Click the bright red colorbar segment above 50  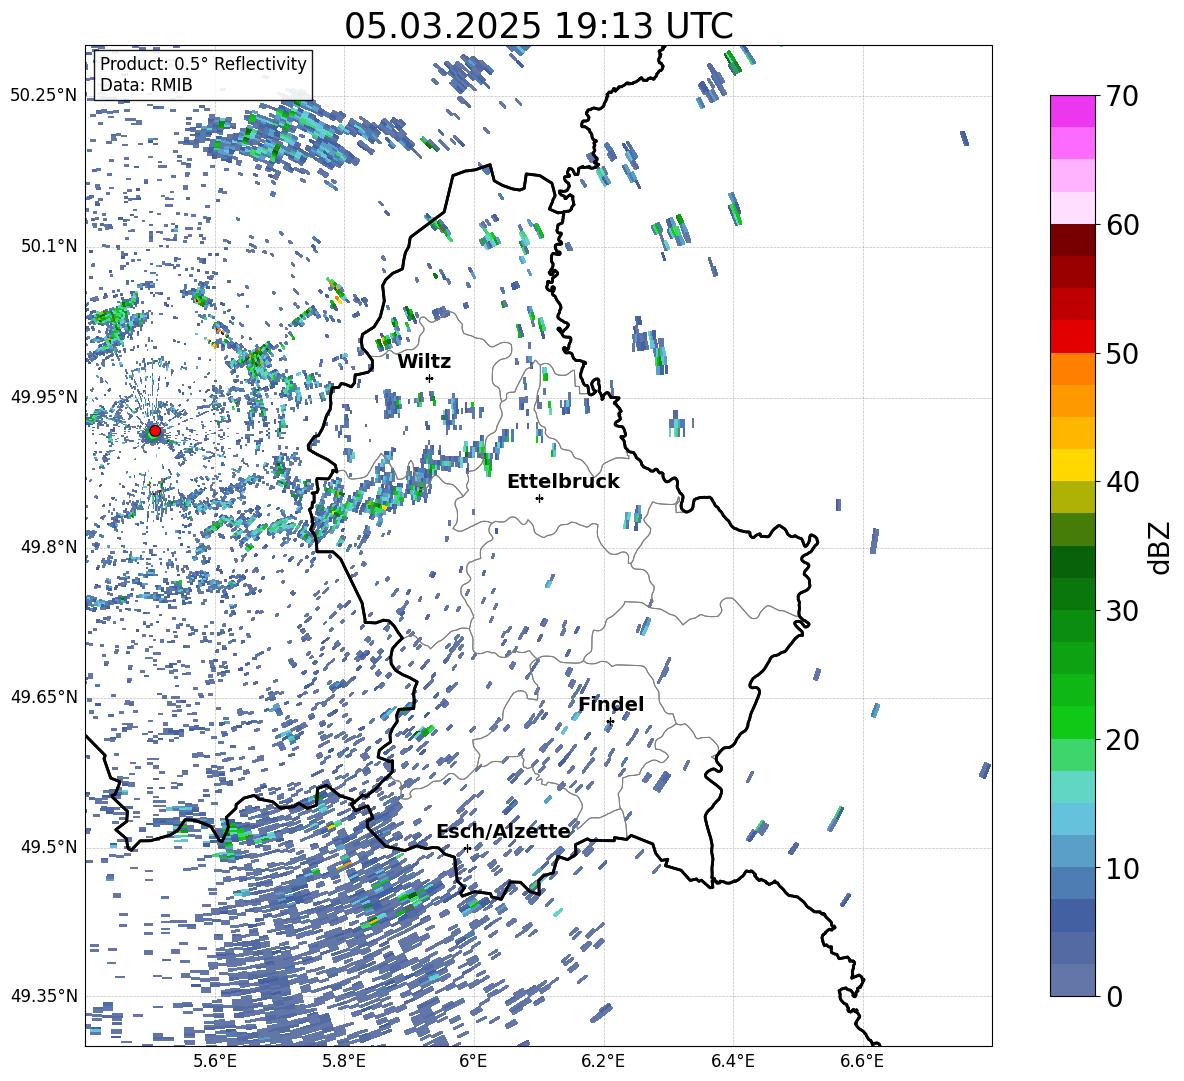(1072, 337)
